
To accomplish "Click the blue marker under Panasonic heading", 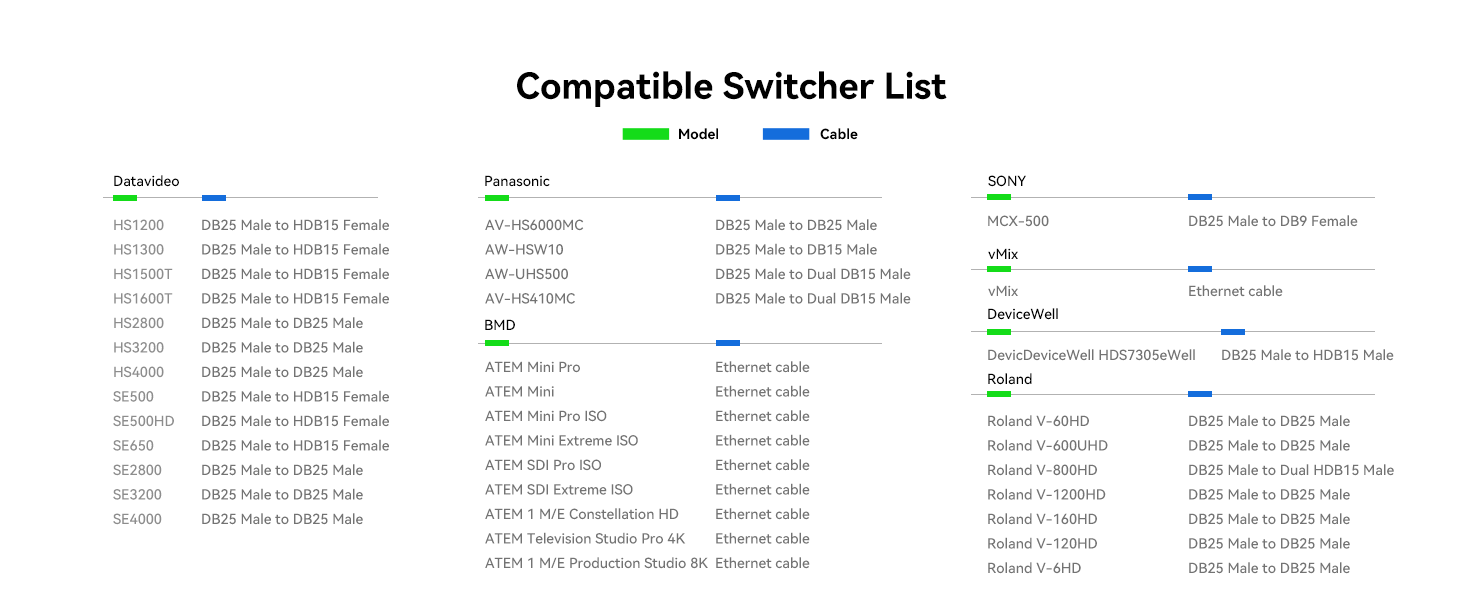I will click(728, 198).
